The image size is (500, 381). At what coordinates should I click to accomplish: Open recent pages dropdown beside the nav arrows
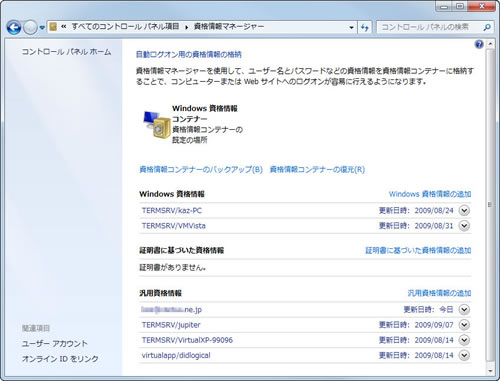42,28
